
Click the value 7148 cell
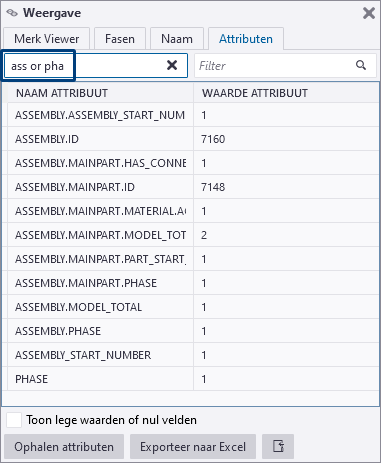286,187
